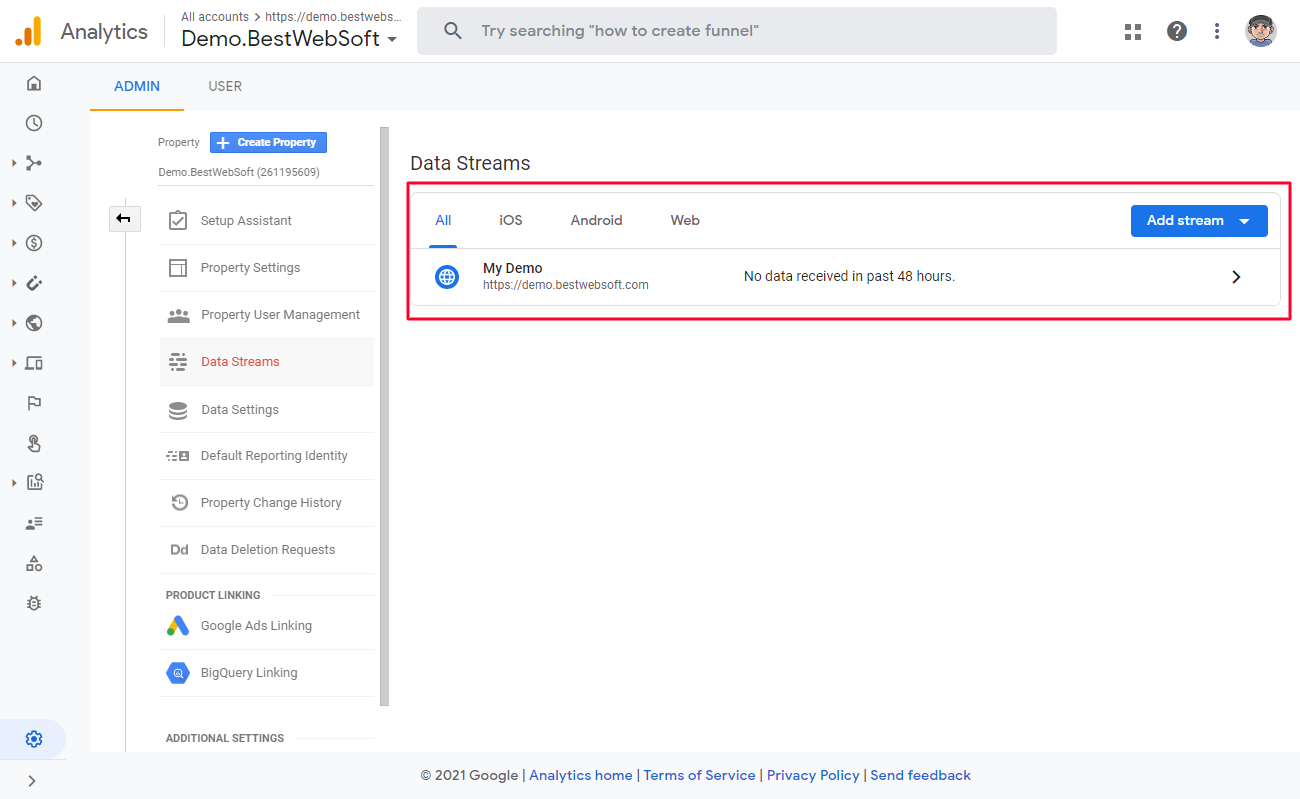Open Custom definitions shapes icon in sidebar
The width and height of the screenshot is (1300, 799).
click(34, 563)
